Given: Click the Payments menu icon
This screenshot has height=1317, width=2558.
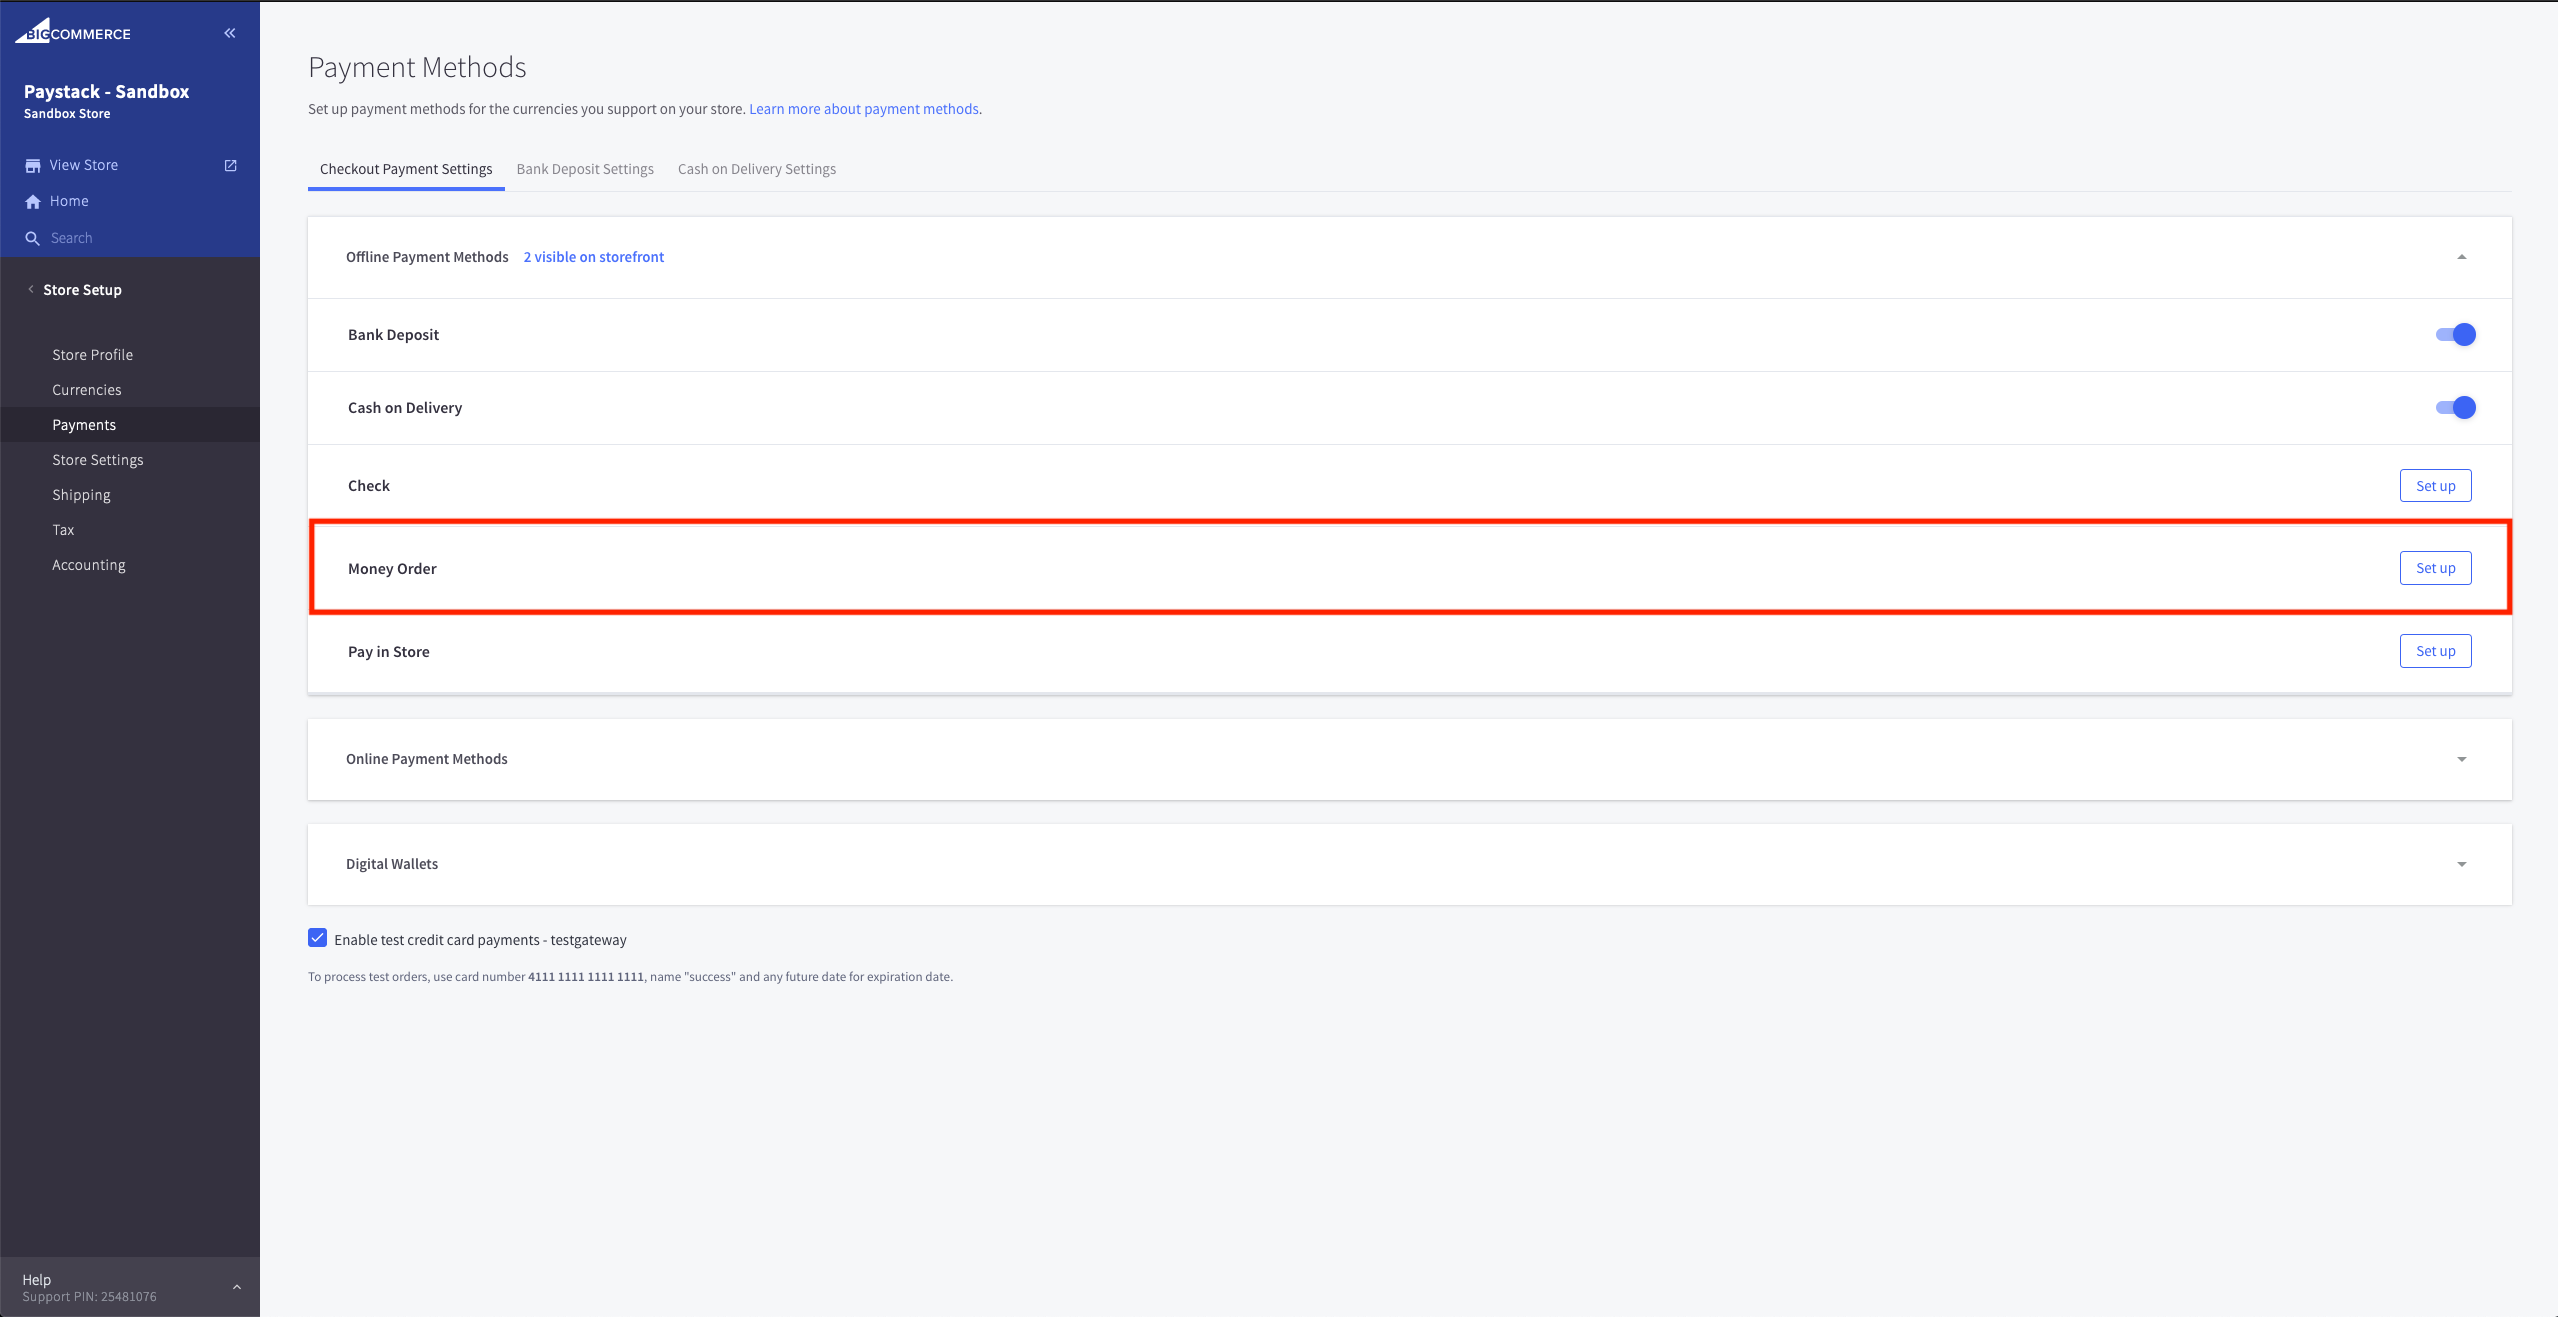Looking at the screenshot, I should click(x=84, y=425).
